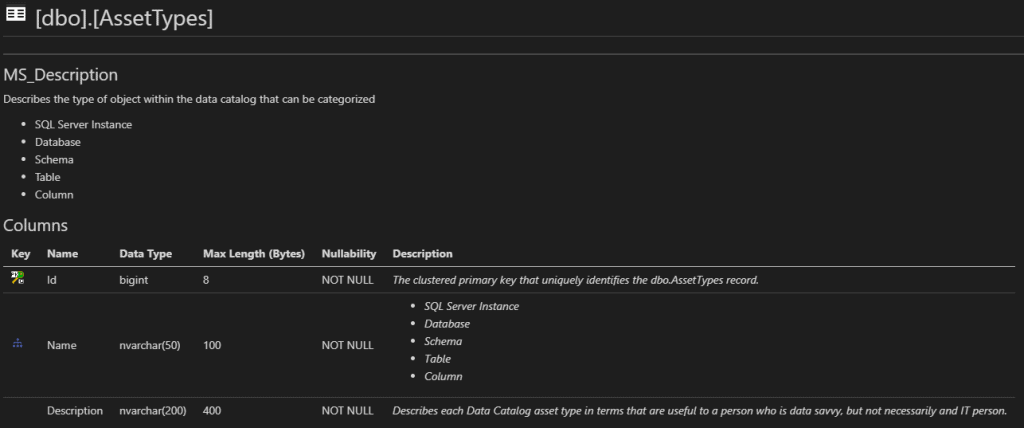
Task: Click the Key column header
Action: coord(21,254)
